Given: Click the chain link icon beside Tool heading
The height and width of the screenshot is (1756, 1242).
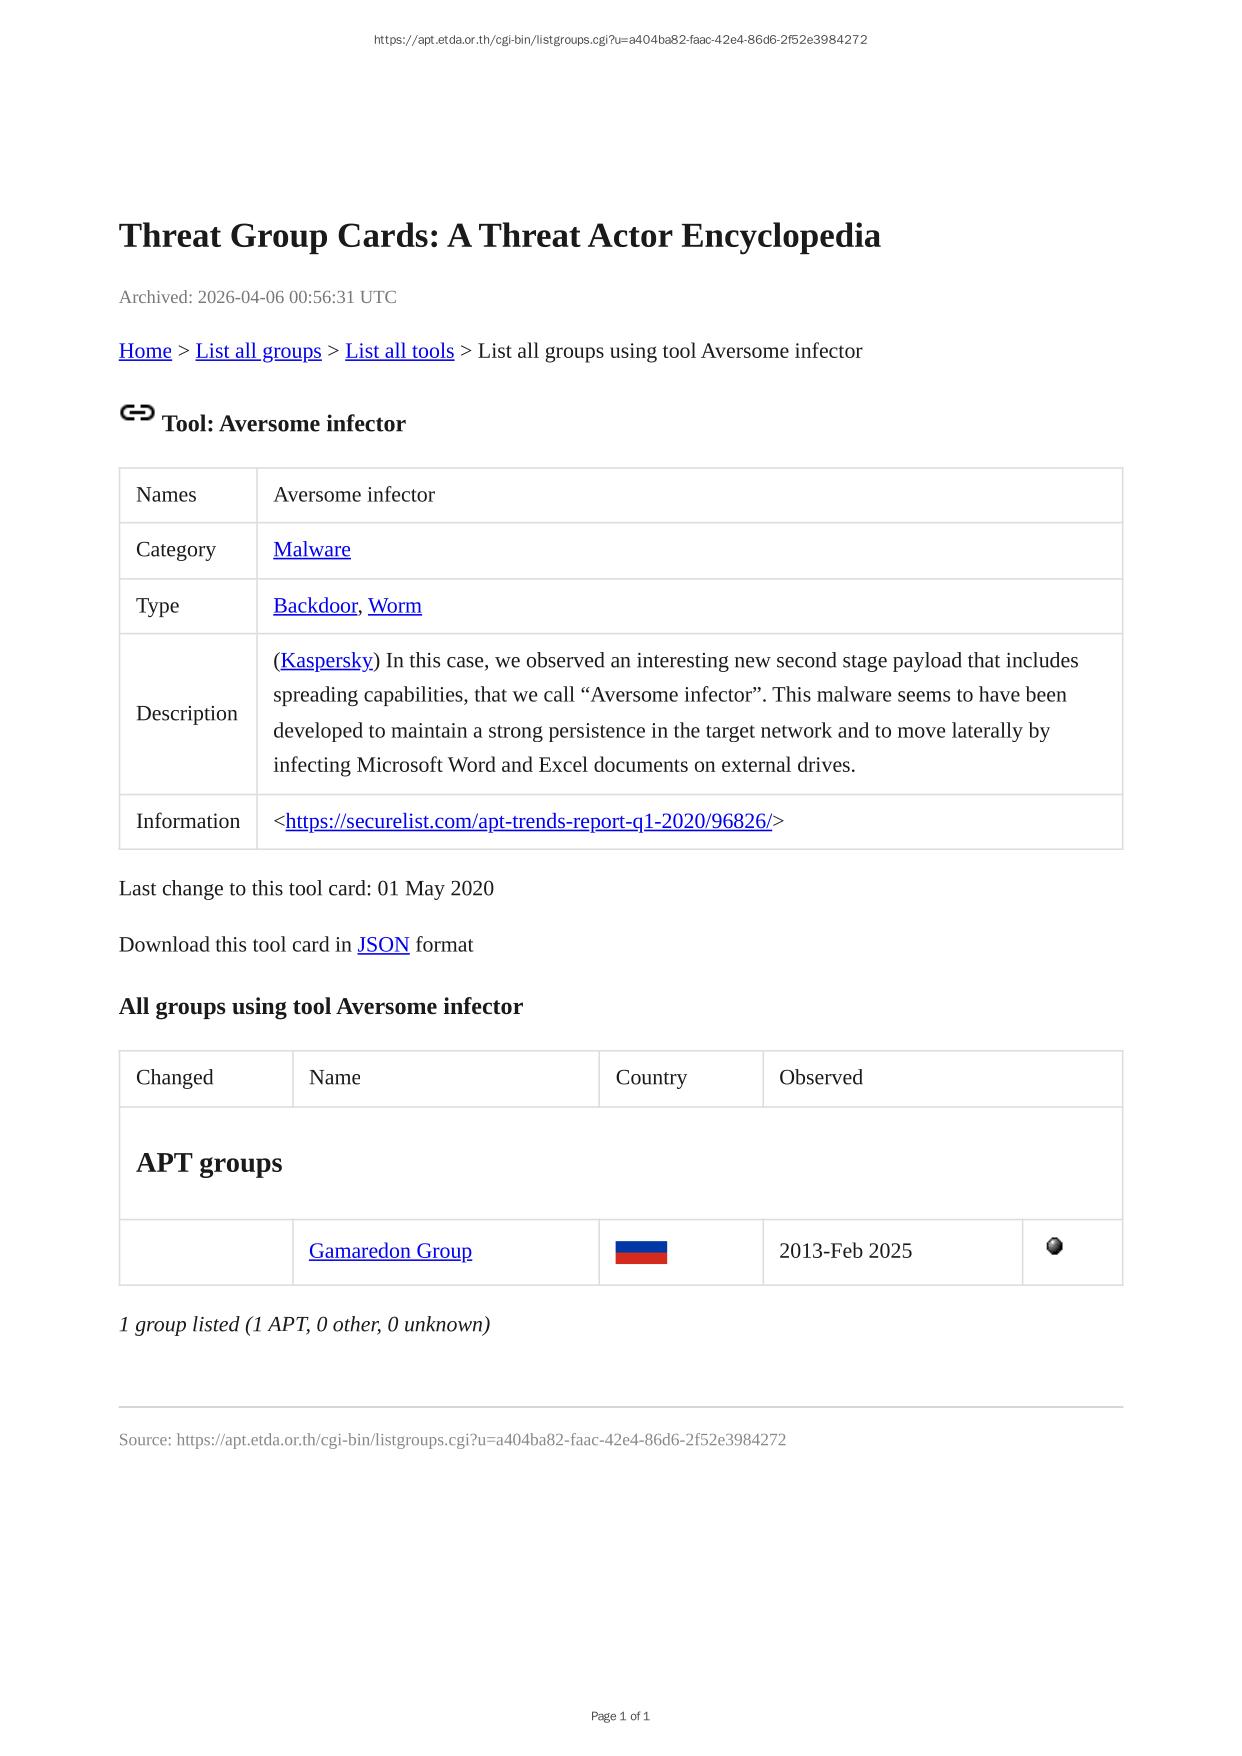Looking at the screenshot, I should (x=137, y=413).
